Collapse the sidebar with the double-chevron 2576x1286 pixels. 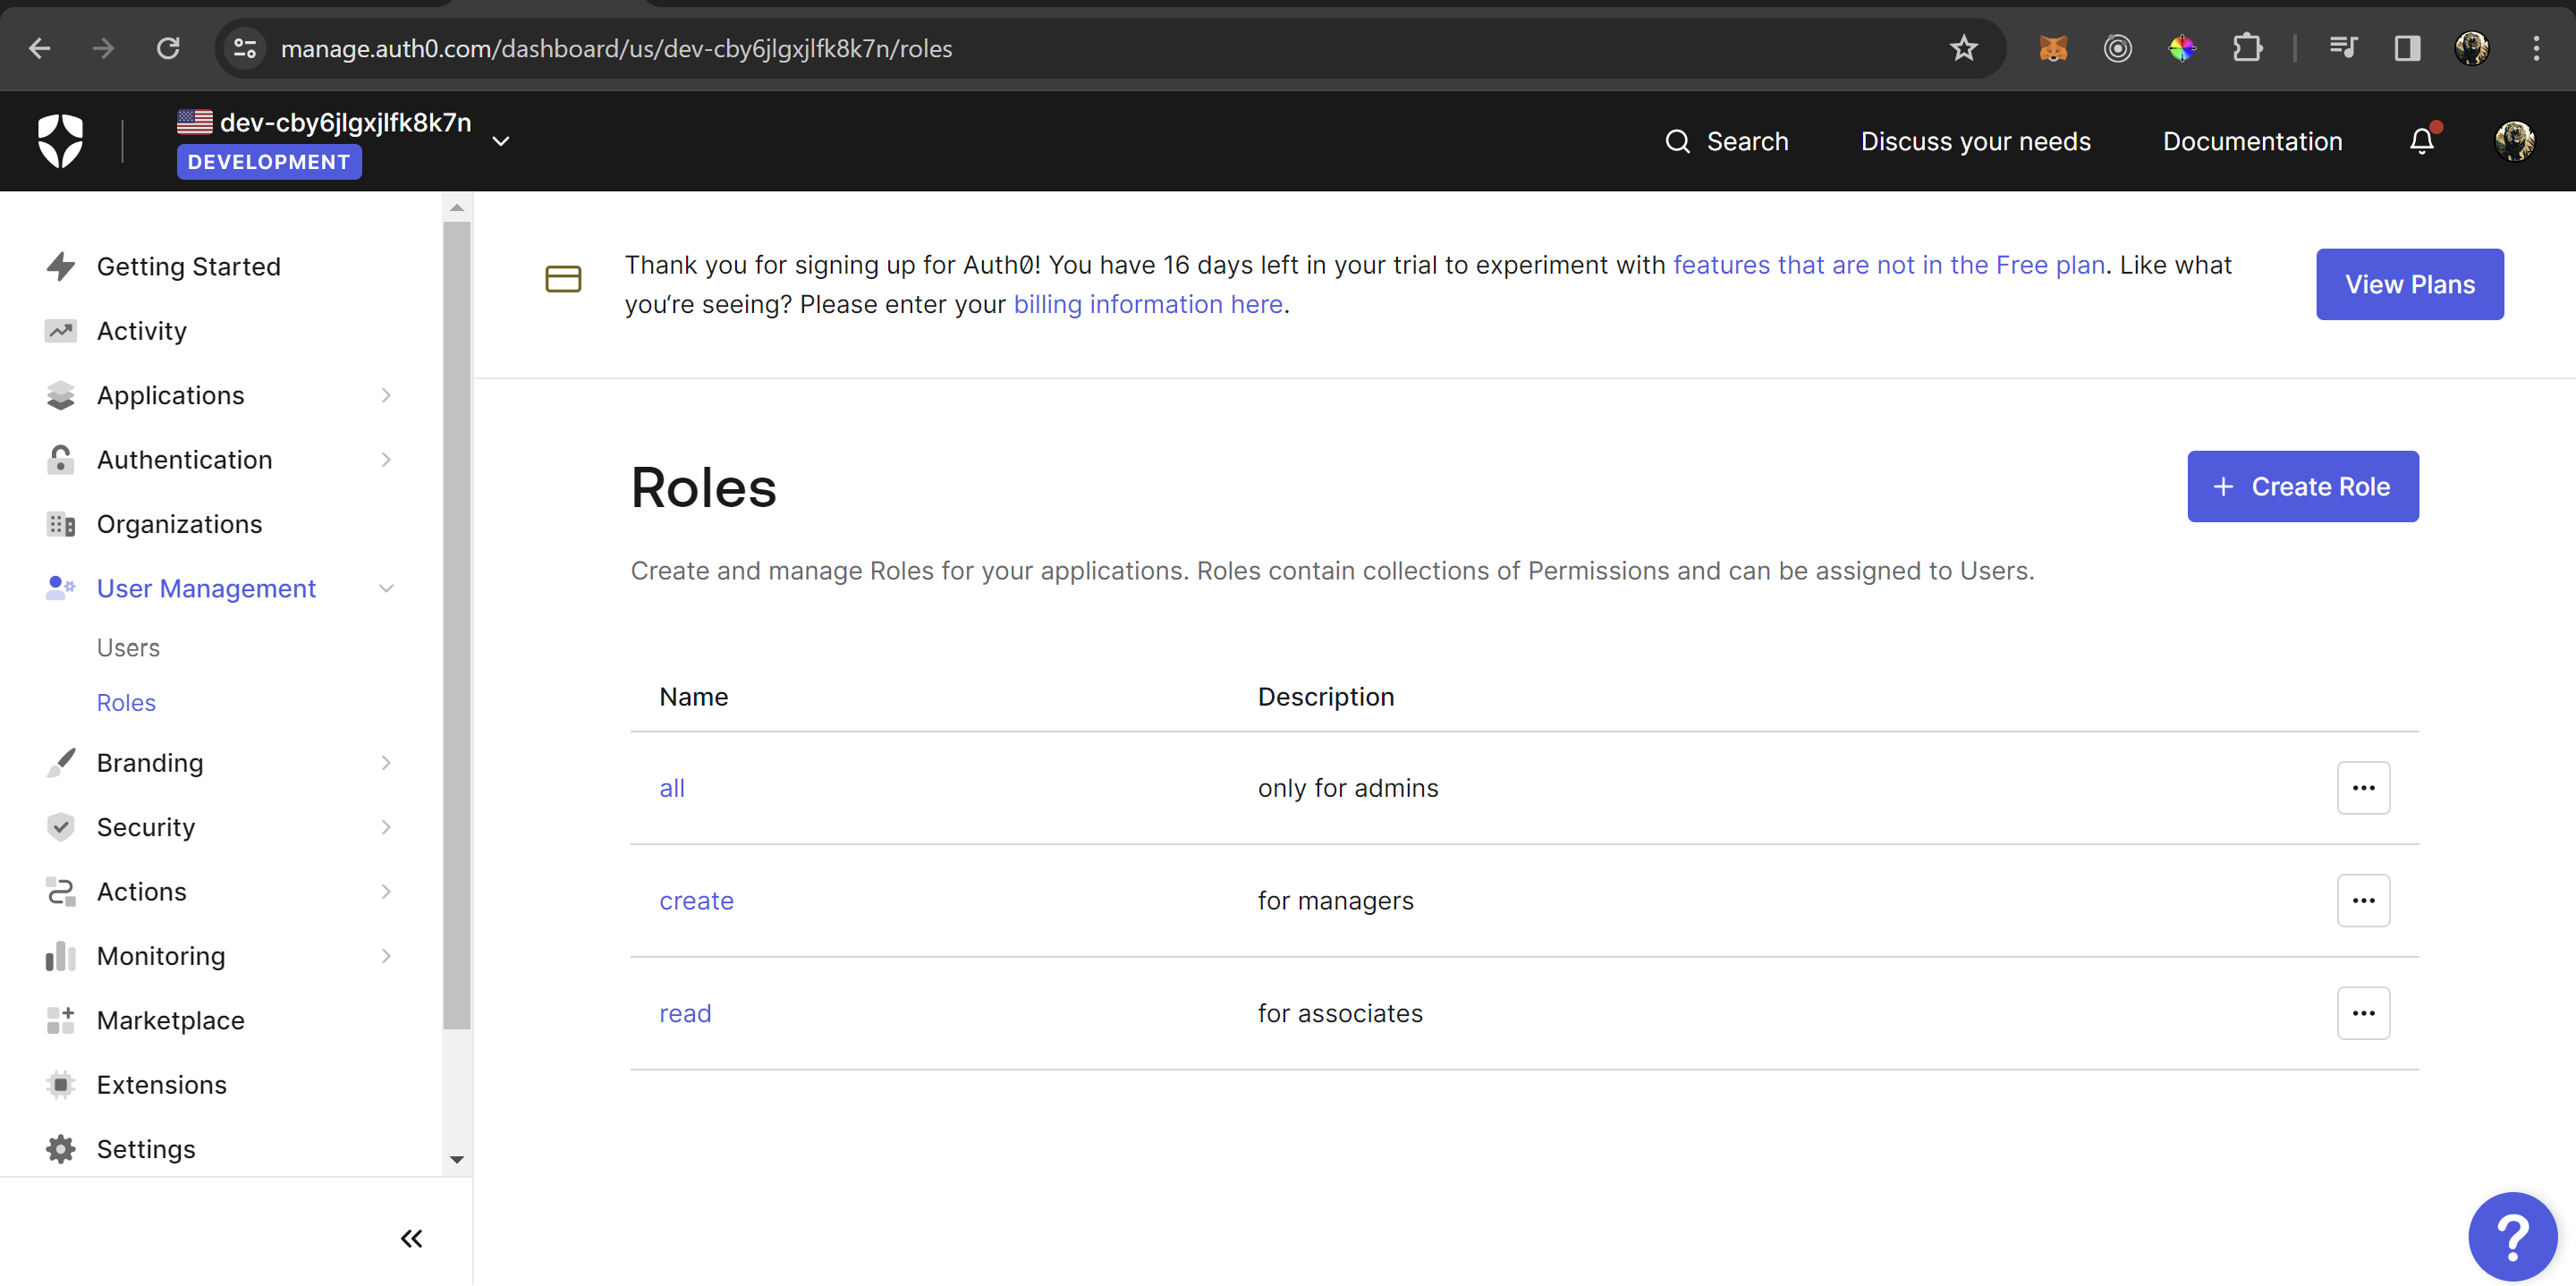click(411, 1238)
